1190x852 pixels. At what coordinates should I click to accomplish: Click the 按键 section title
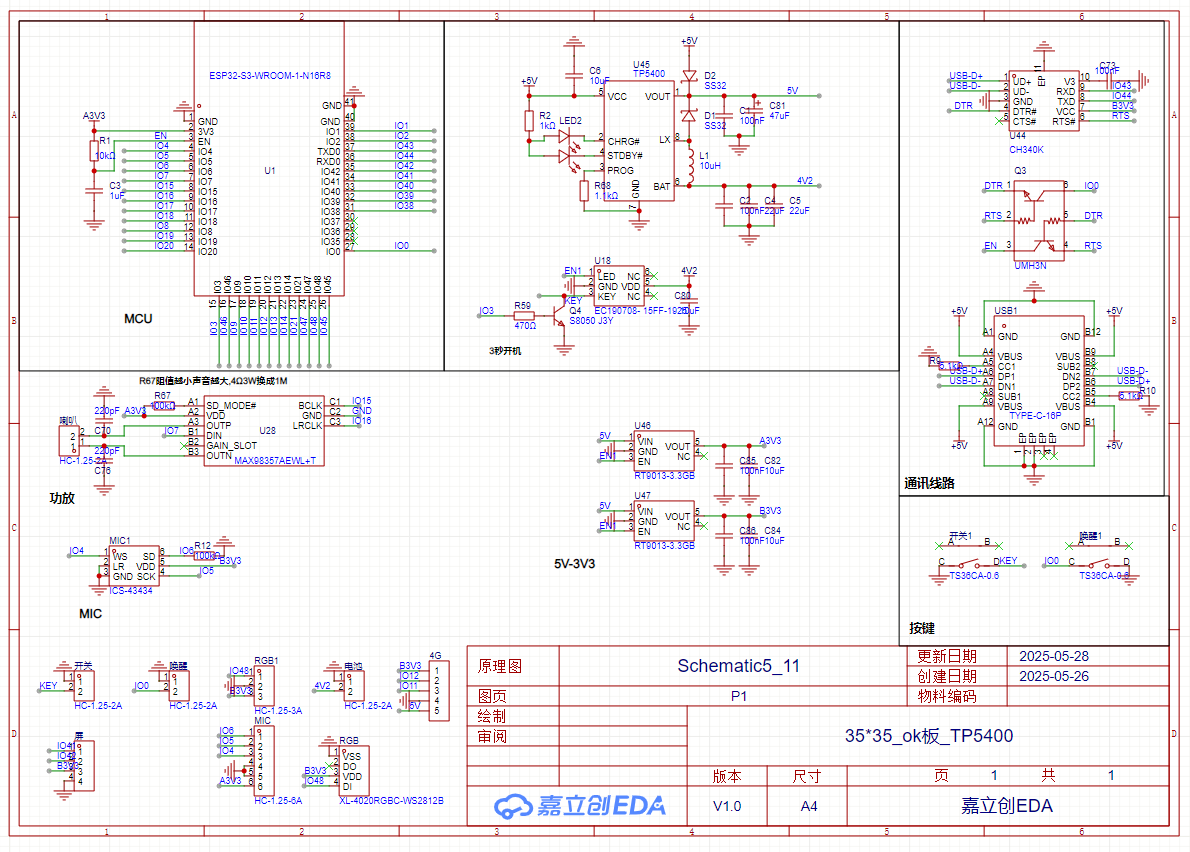tap(921, 628)
